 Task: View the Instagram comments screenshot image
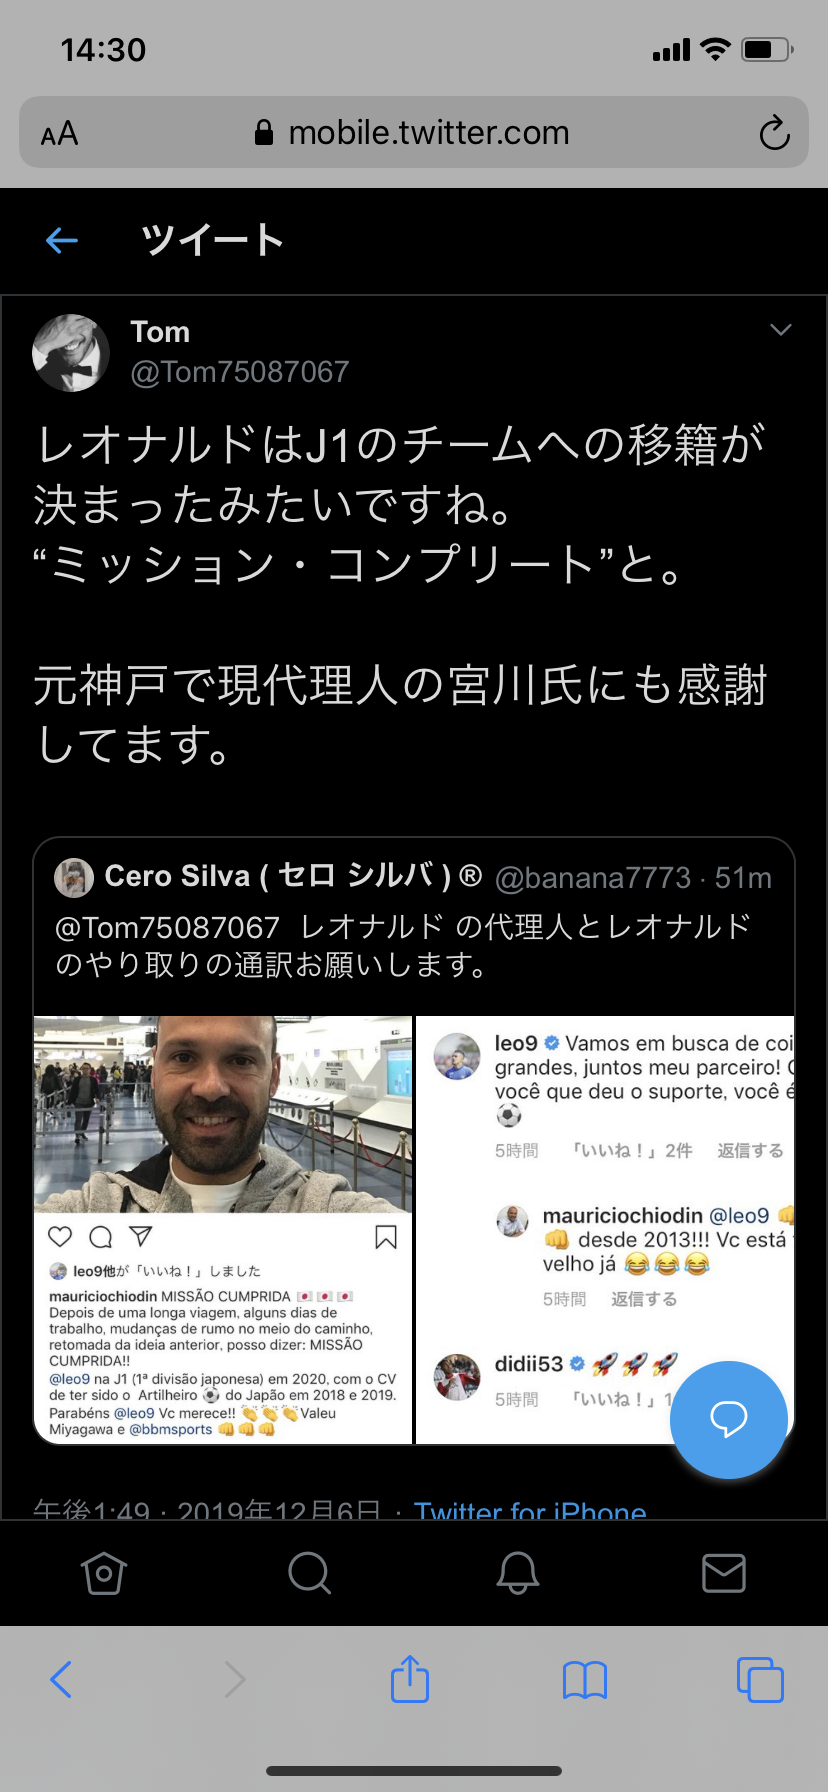[605, 1230]
